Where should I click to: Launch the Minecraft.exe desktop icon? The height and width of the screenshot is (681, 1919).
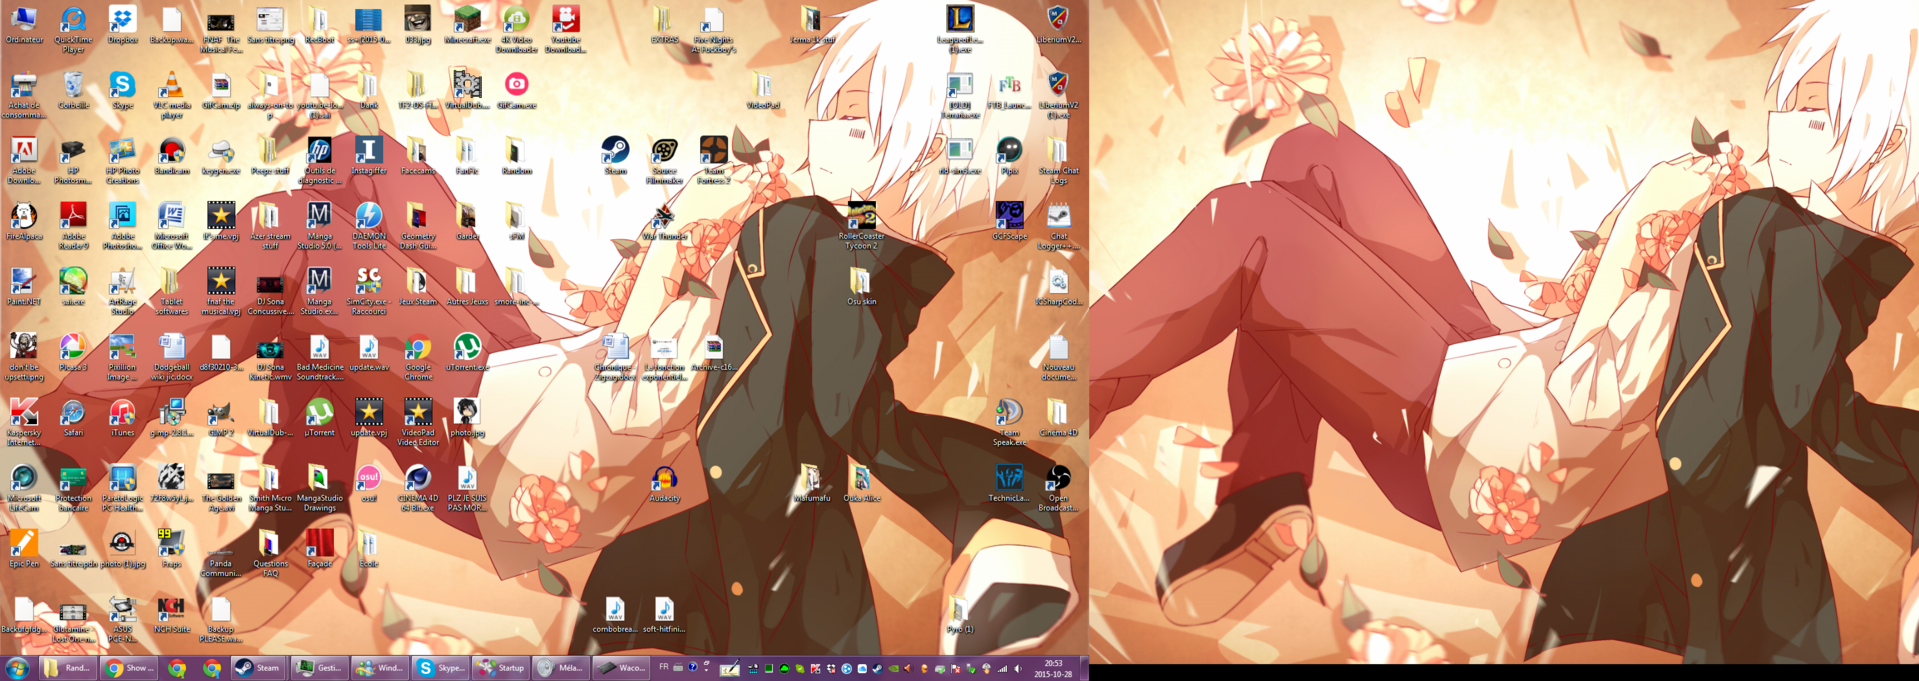(x=466, y=20)
